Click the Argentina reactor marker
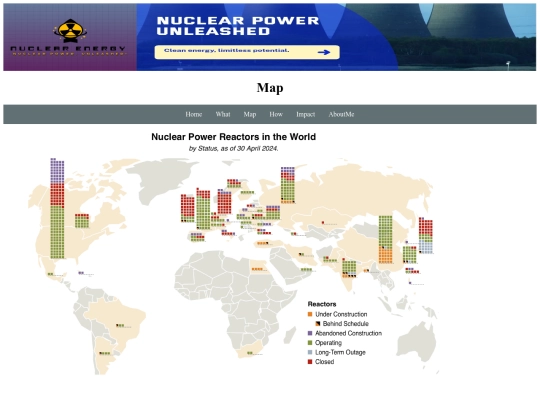This screenshot has width=540, height=405. [x=105, y=353]
